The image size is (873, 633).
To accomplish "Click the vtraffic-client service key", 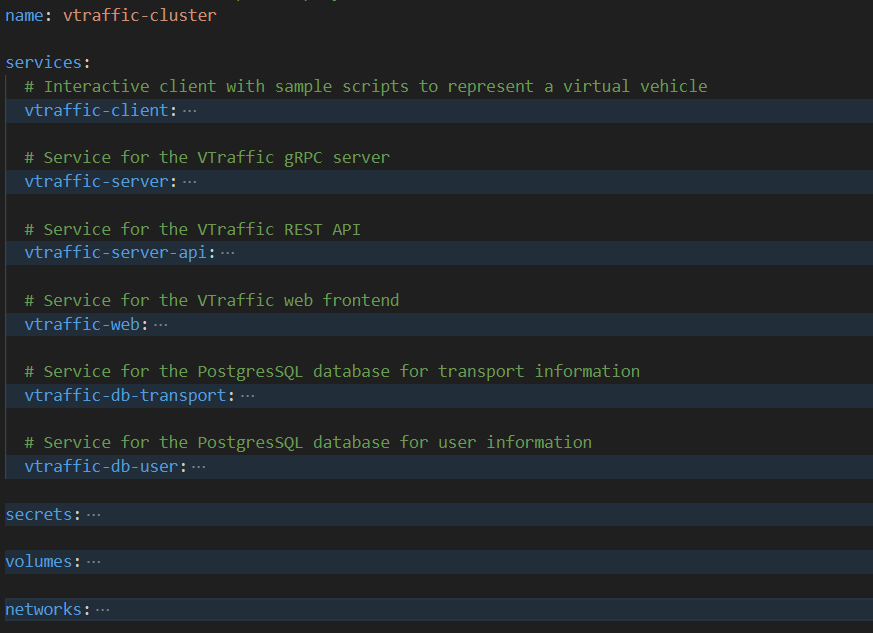I will [96, 110].
